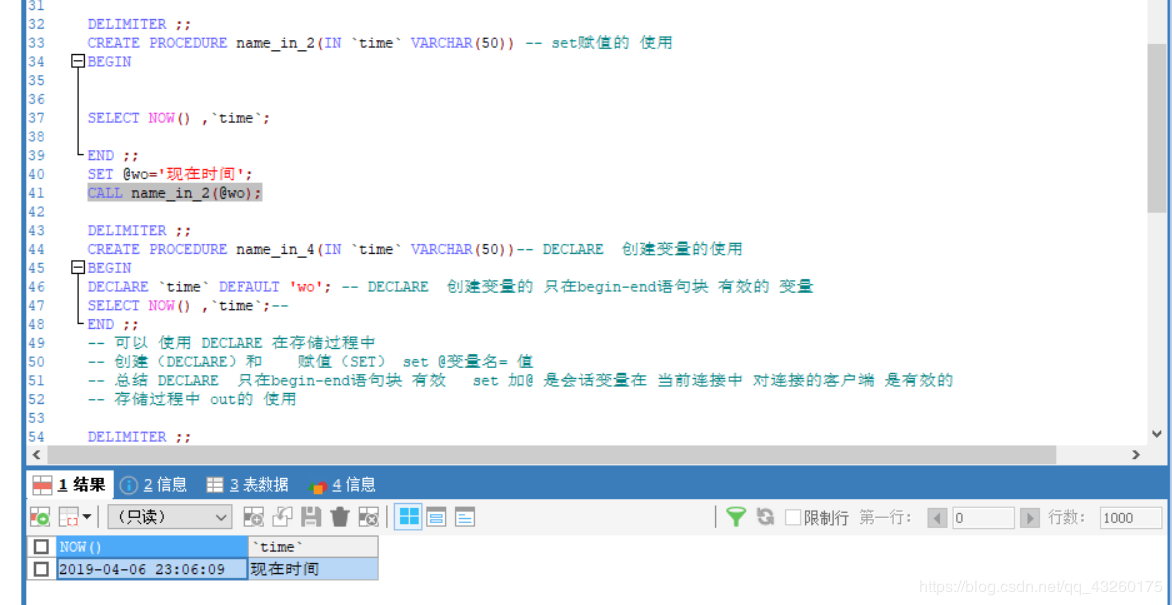Click the DECLARE `time` DEFAULT 'wo' line

click(450, 286)
